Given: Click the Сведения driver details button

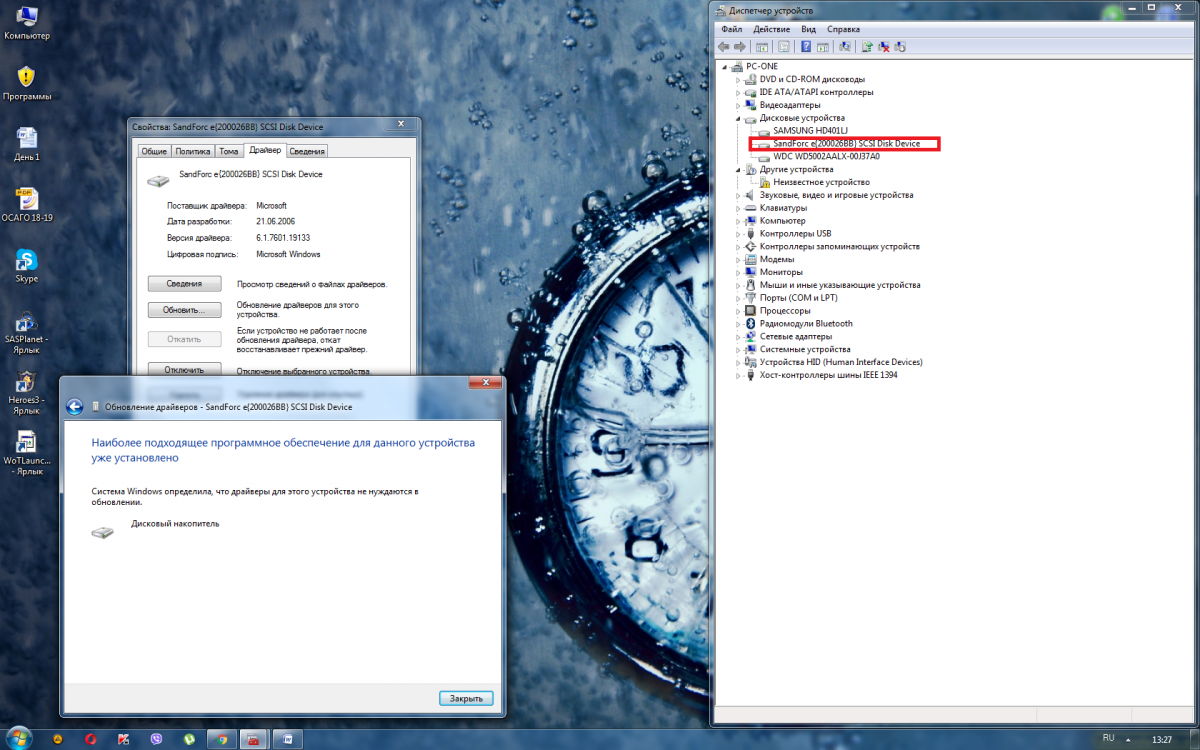Looking at the screenshot, I should 184,284.
